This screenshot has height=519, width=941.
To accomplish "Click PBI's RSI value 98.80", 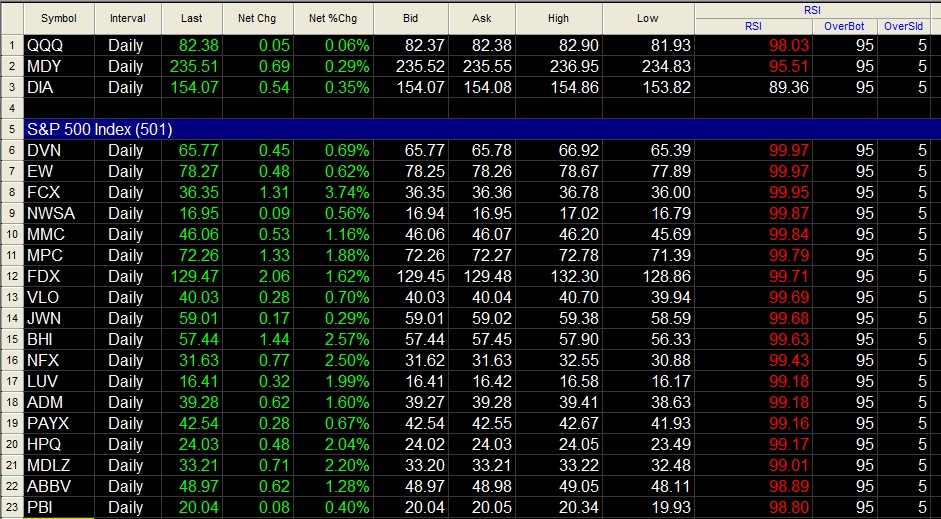I will pyautogui.click(x=789, y=507).
